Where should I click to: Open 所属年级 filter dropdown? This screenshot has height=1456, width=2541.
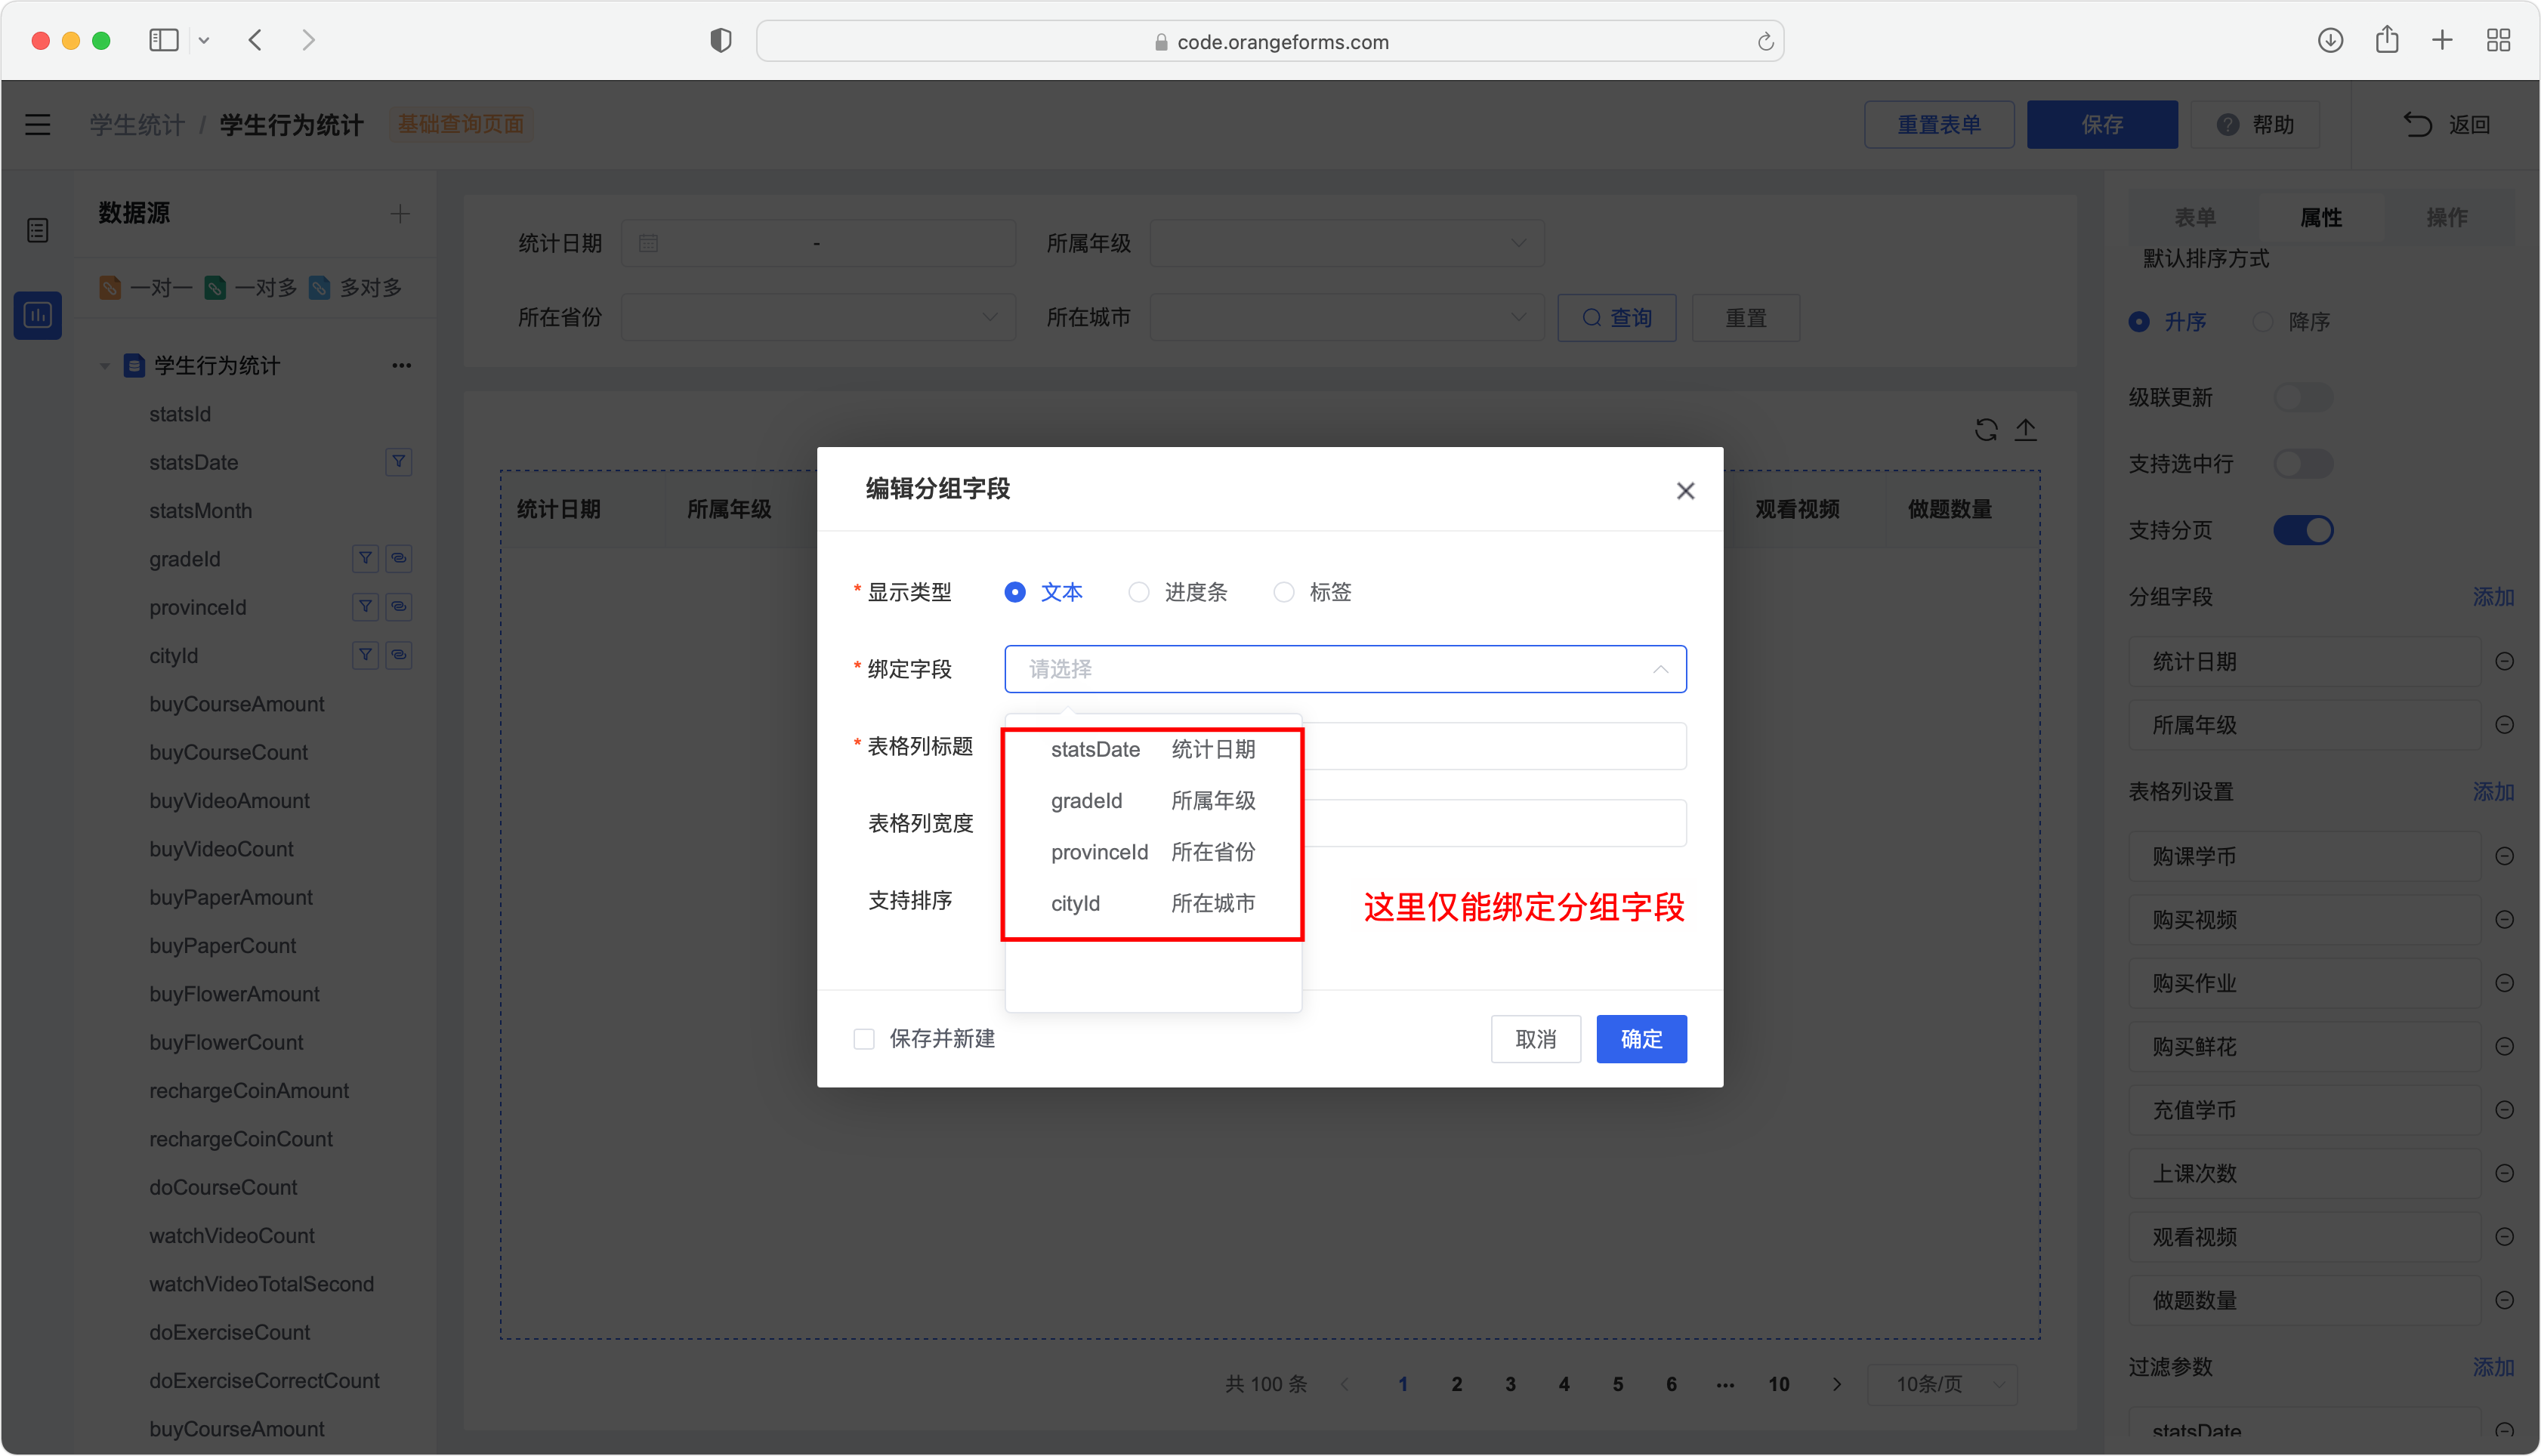[1346, 244]
